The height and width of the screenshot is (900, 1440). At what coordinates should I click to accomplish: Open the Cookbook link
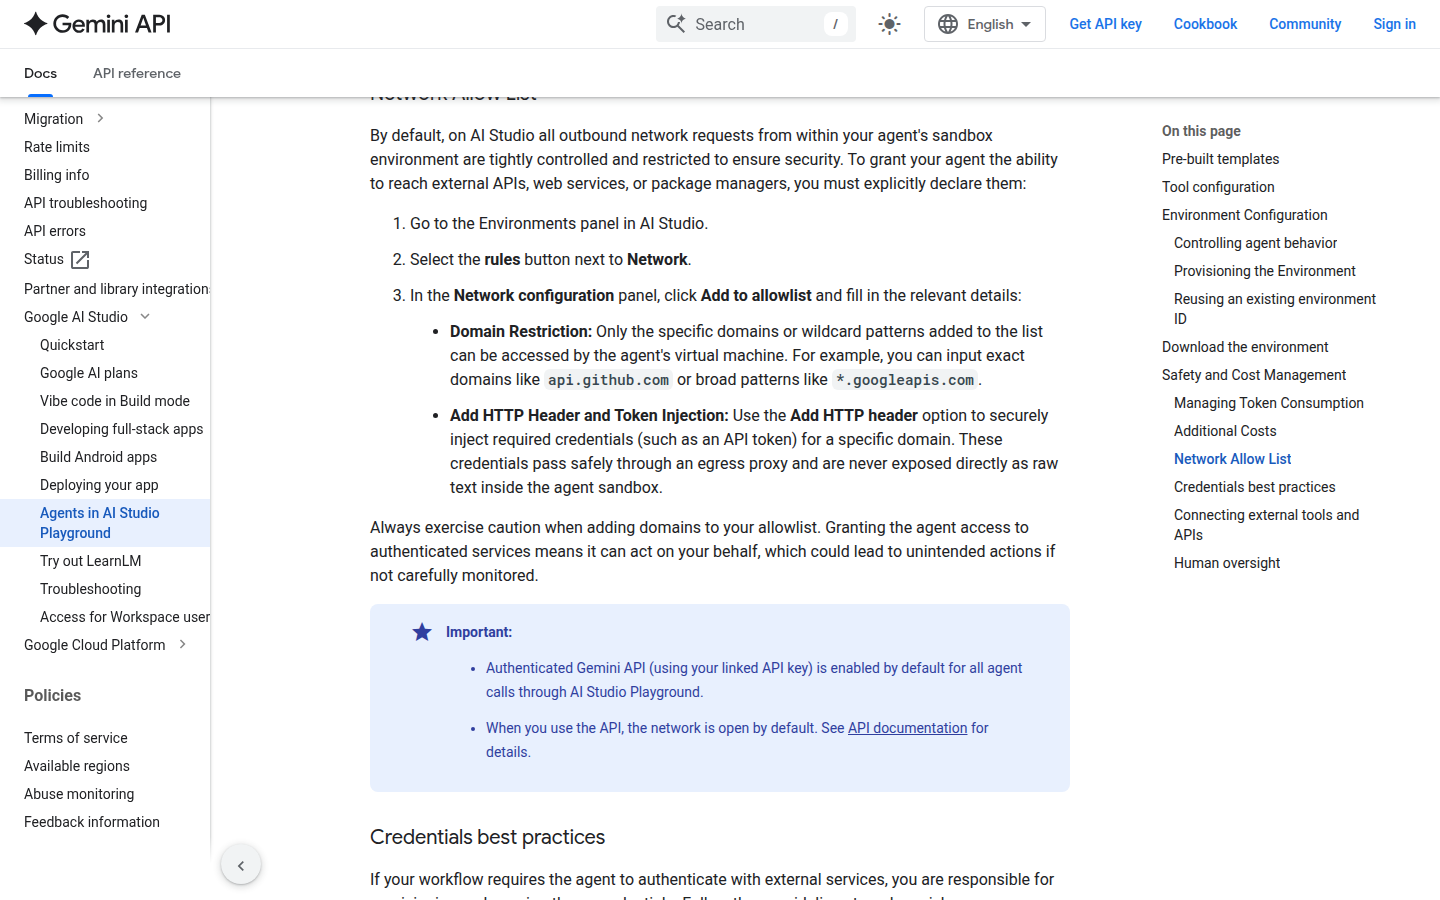pos(1205,24)
